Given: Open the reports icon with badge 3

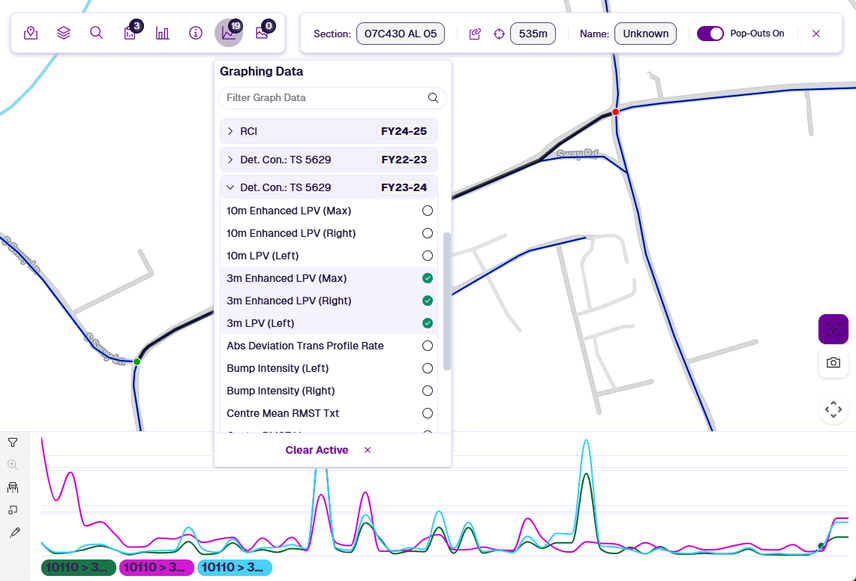Looking at the screenshot, I should coord(130,33).
